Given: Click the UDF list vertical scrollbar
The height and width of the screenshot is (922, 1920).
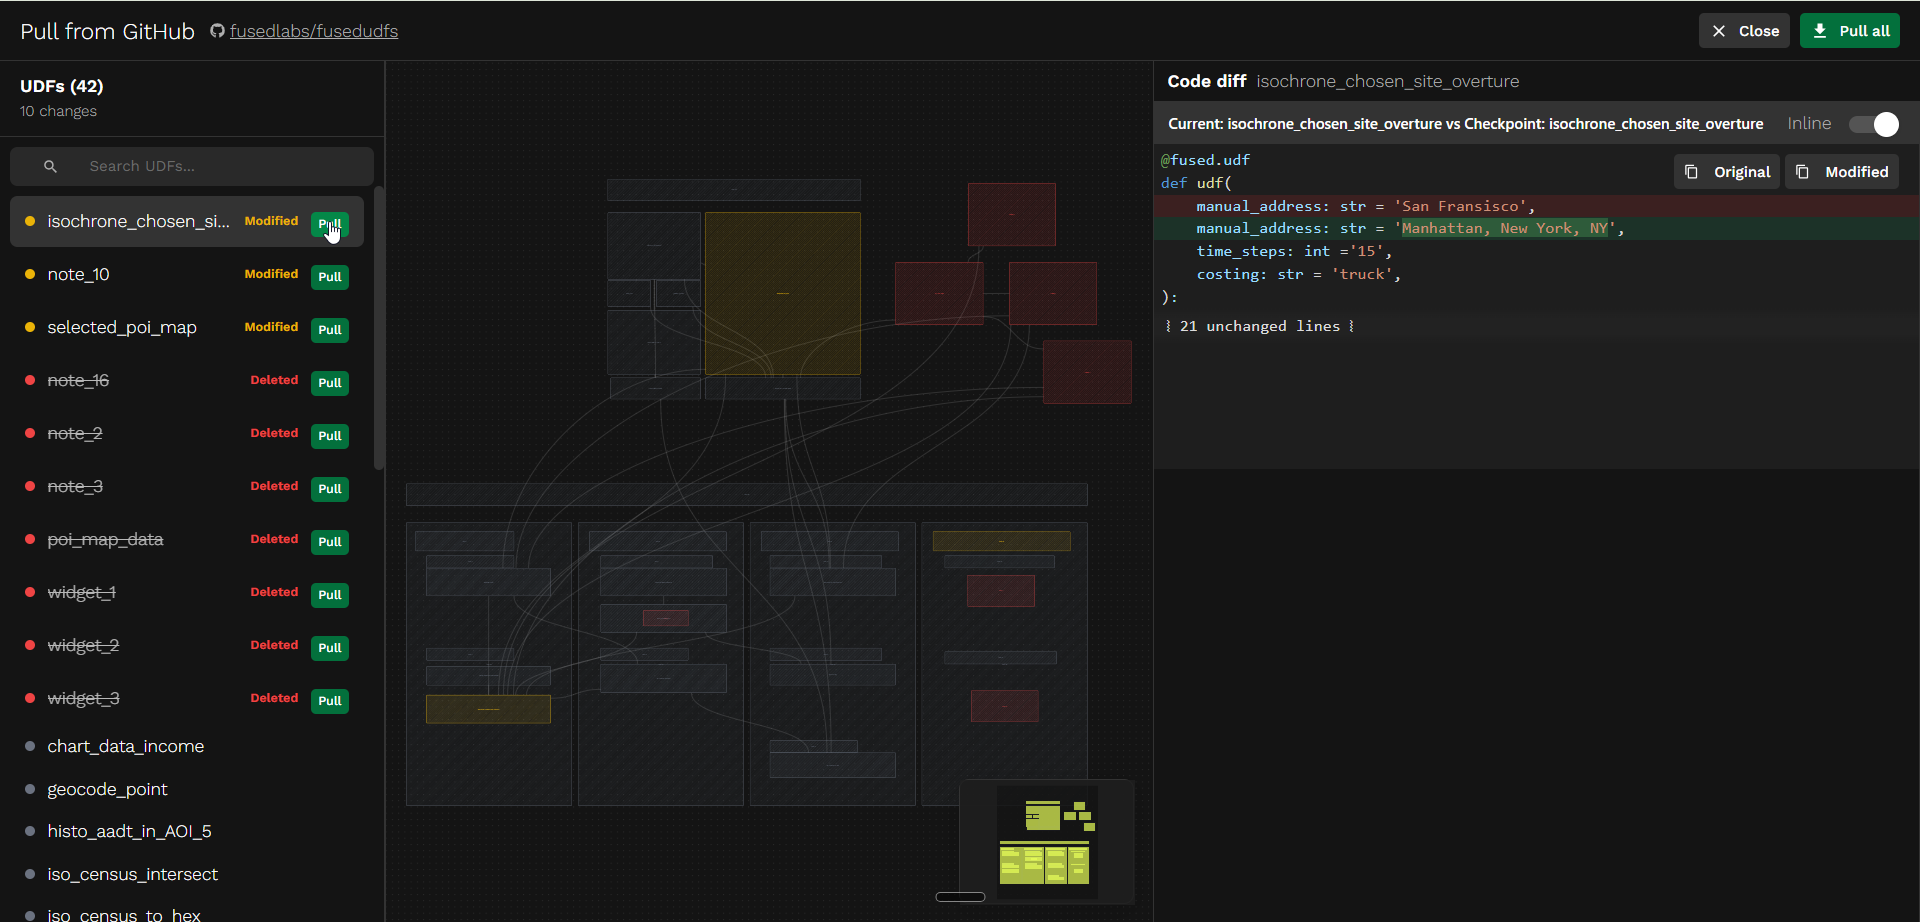Looking at the screenshot, I should [379, 328].
